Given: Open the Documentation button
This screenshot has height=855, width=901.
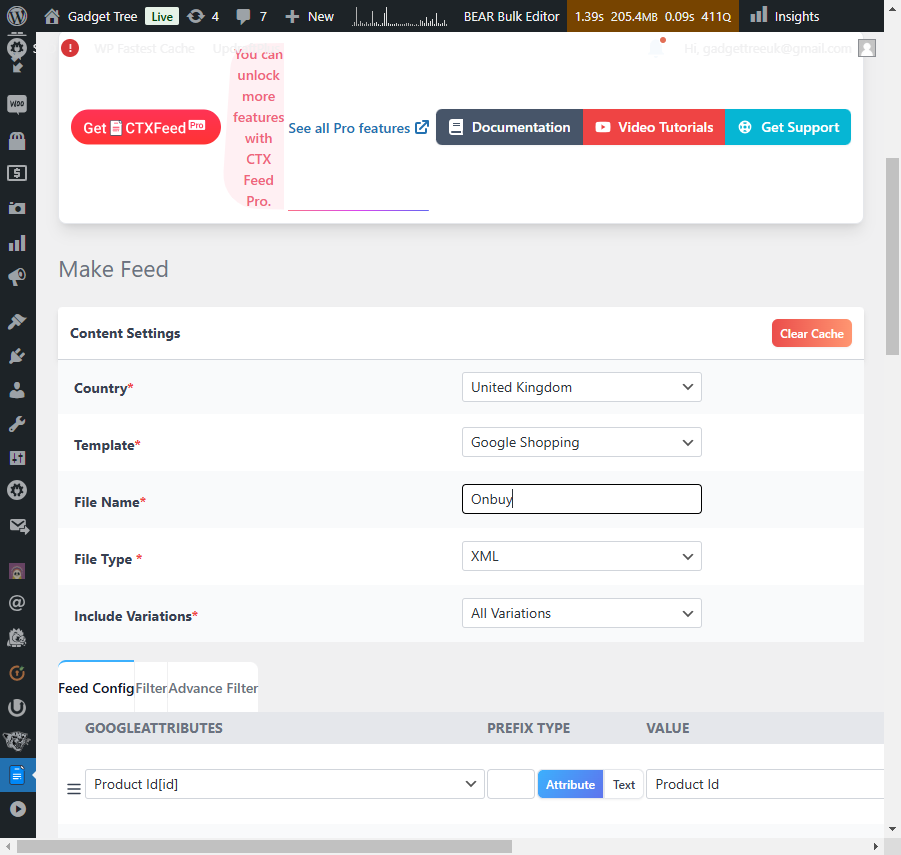Looking at the screenshot, I should [x=509, y=127].
